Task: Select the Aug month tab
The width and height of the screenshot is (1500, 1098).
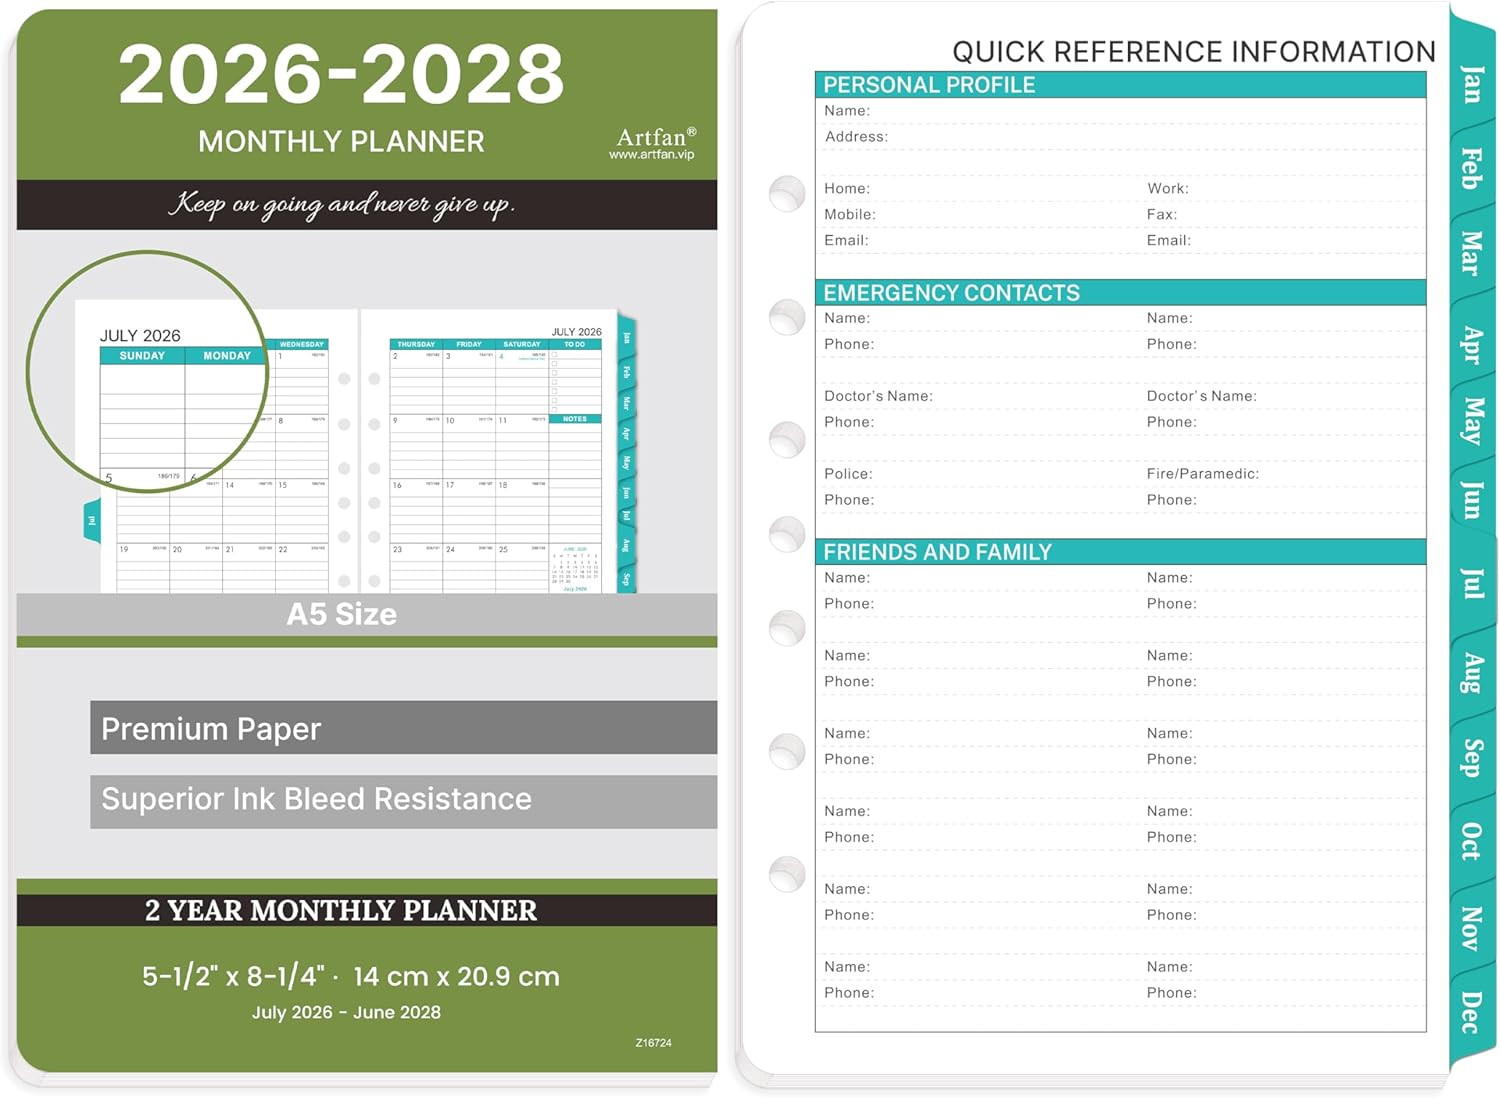Action: pos(1472,672)
